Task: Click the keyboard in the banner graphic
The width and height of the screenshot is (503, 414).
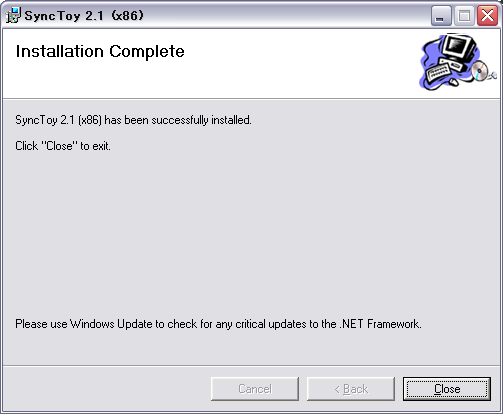Action: 439,72
